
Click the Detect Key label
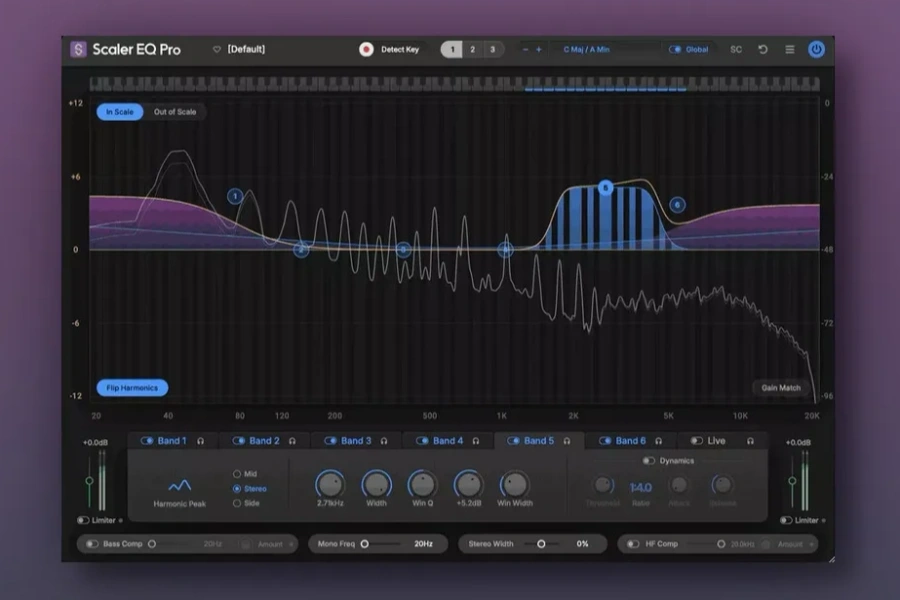click(x=400, y=49)
